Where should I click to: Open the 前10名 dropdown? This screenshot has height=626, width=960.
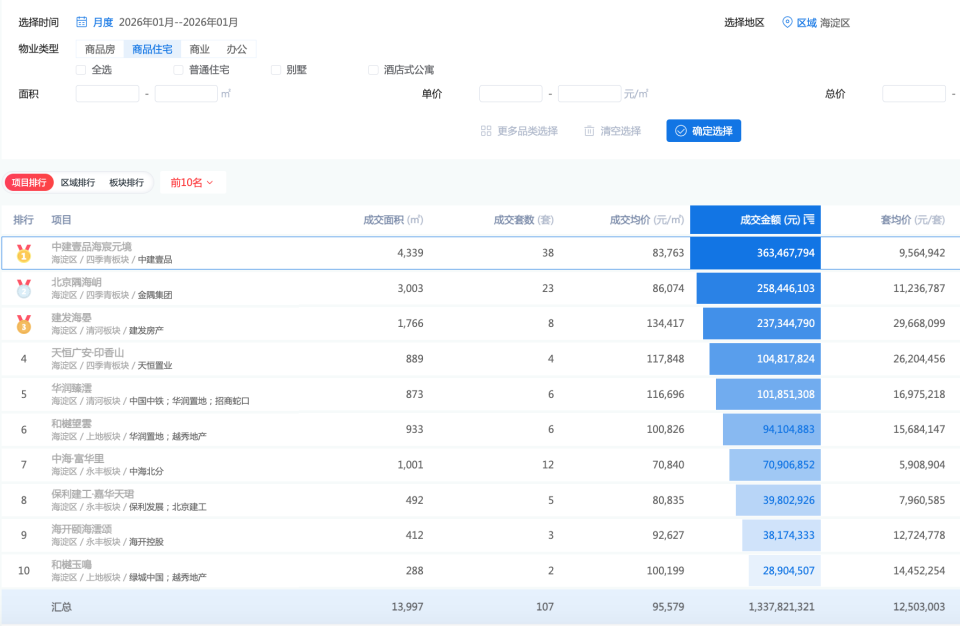point(192,182)
